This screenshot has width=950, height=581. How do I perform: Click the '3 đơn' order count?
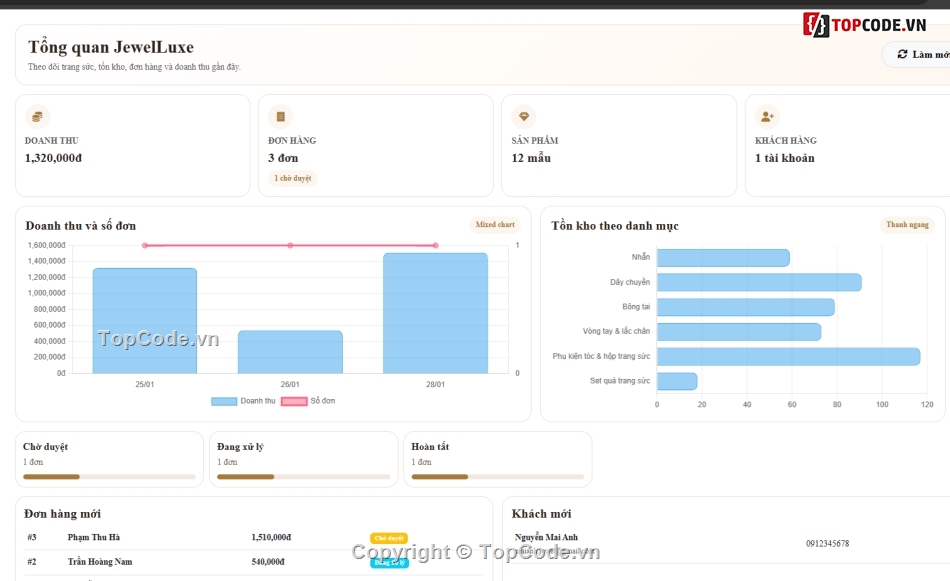283,158
